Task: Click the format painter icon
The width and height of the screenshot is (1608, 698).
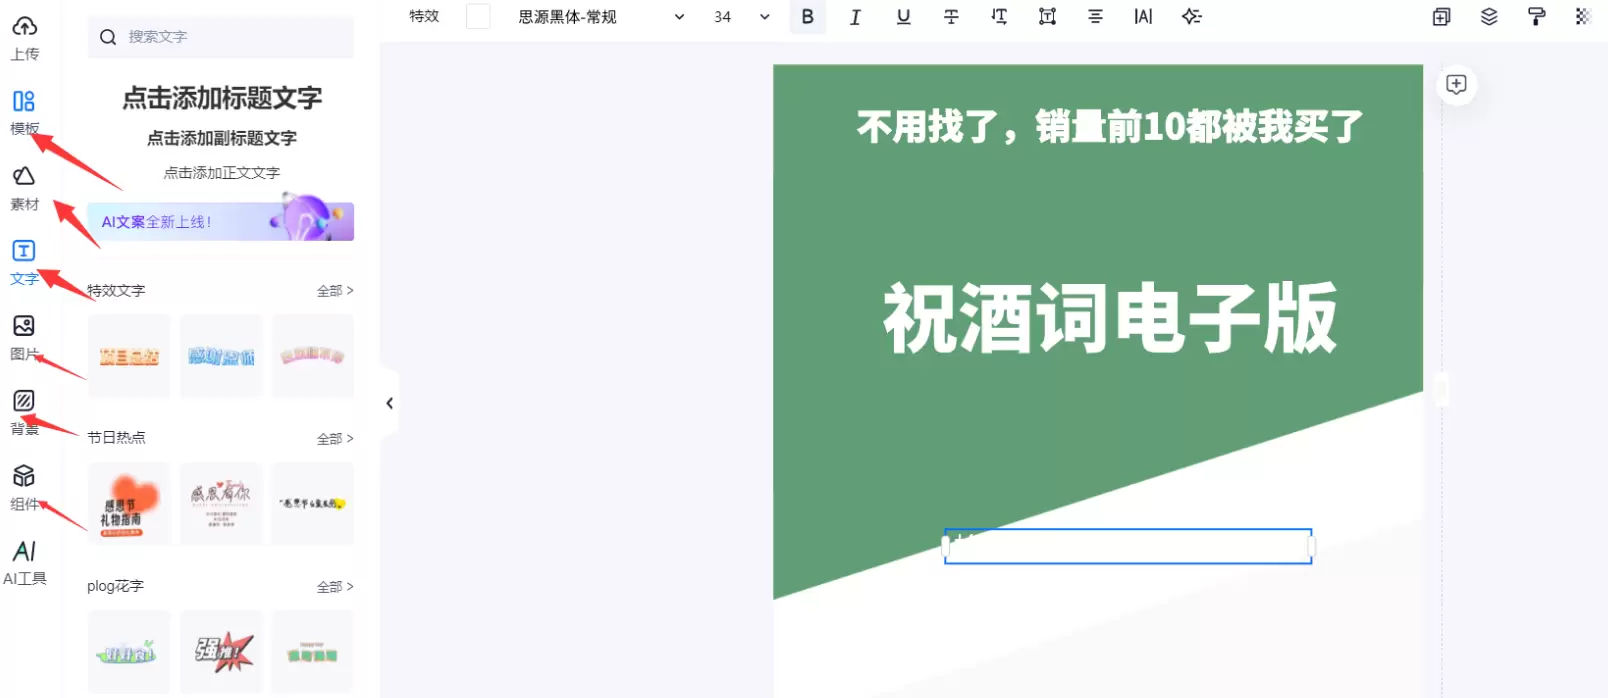Action: (x=1537, y=17)
